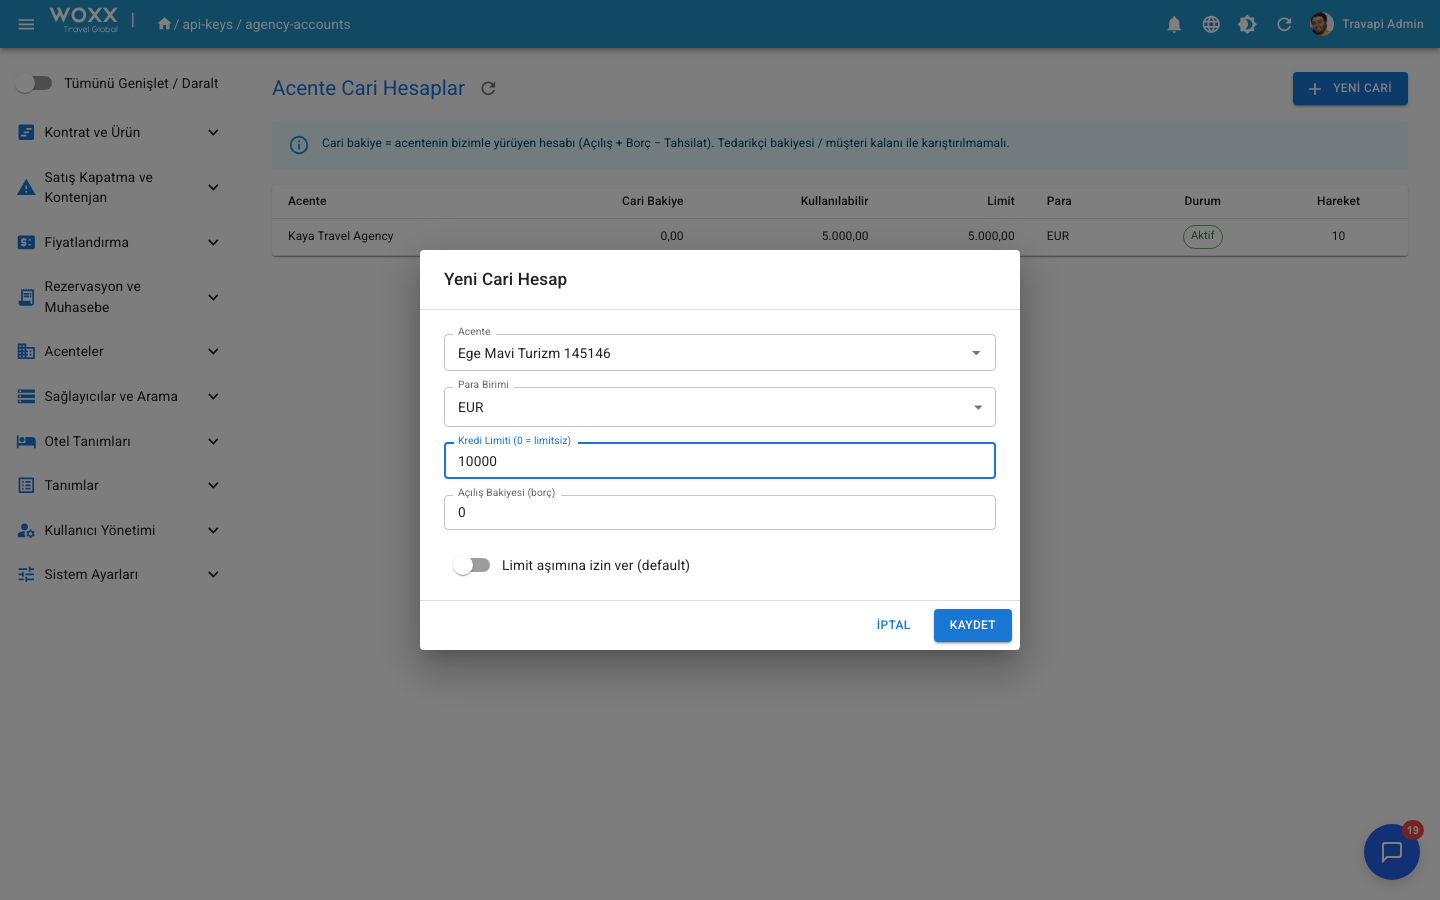Click the YENİ CARİ button
Screen dimensions: 1440x900
(x=1350, y=88)
